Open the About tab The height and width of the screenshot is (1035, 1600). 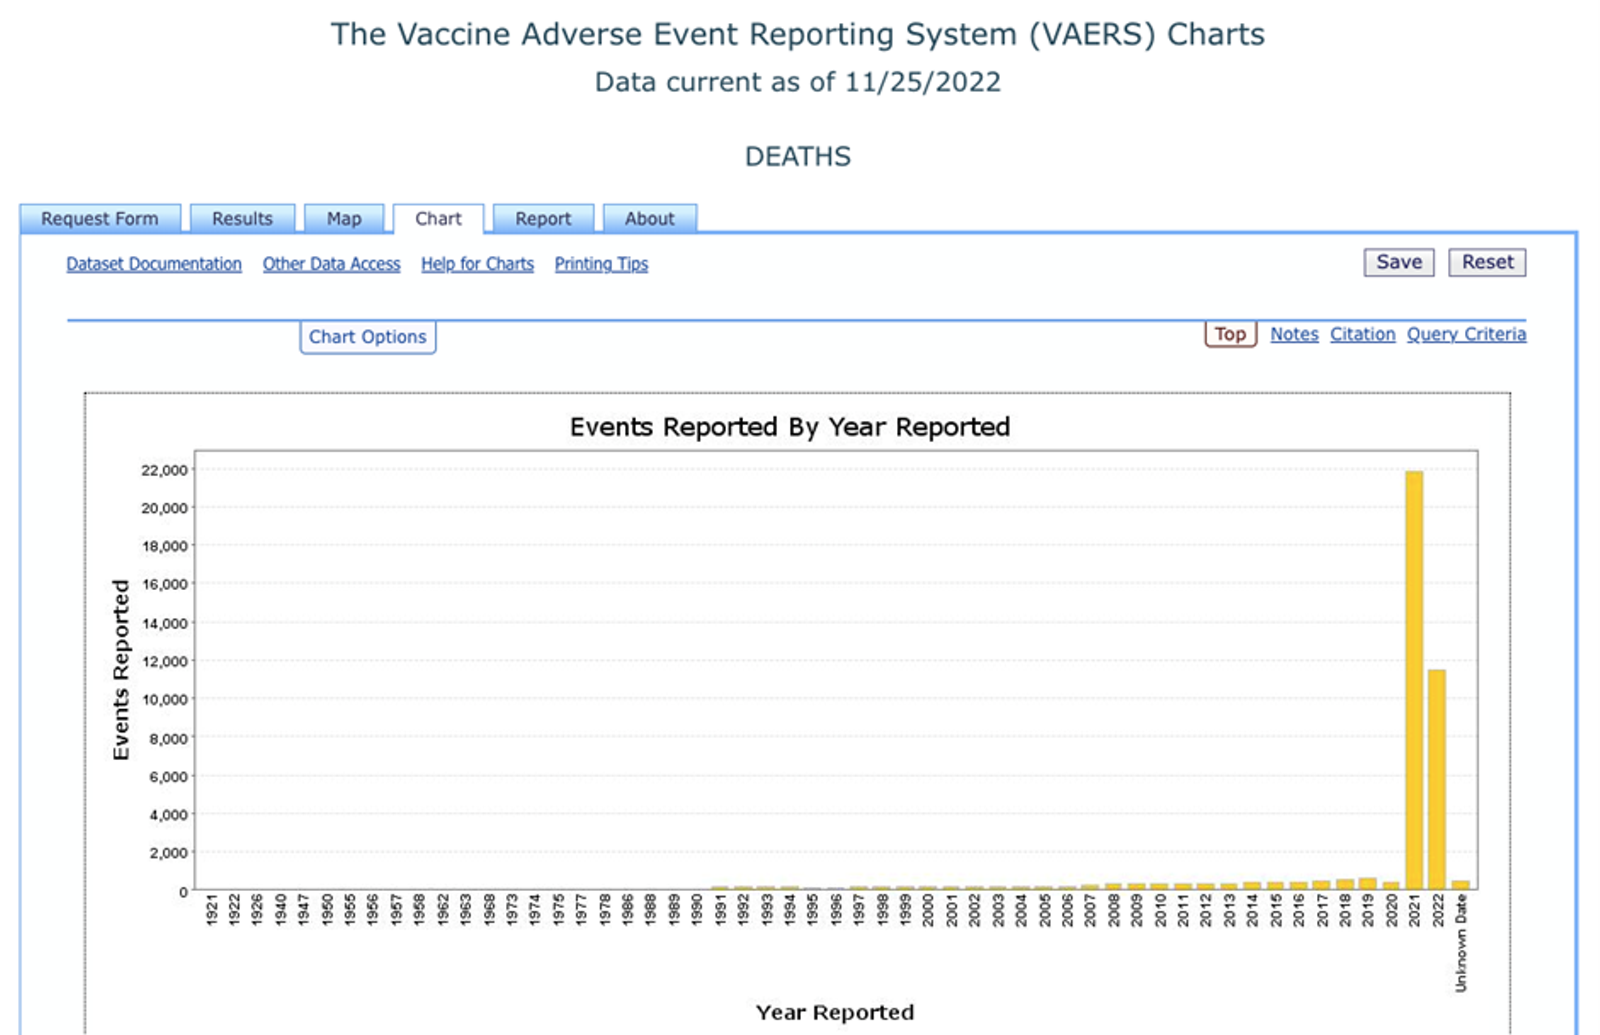(650, 218)
